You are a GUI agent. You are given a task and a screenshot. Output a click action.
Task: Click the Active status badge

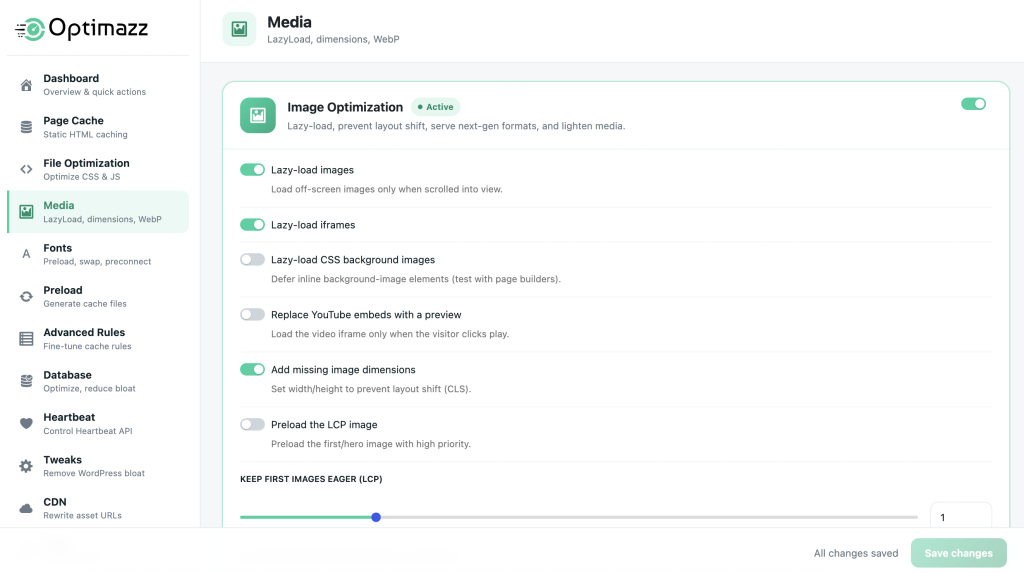(x=436, y=106)
